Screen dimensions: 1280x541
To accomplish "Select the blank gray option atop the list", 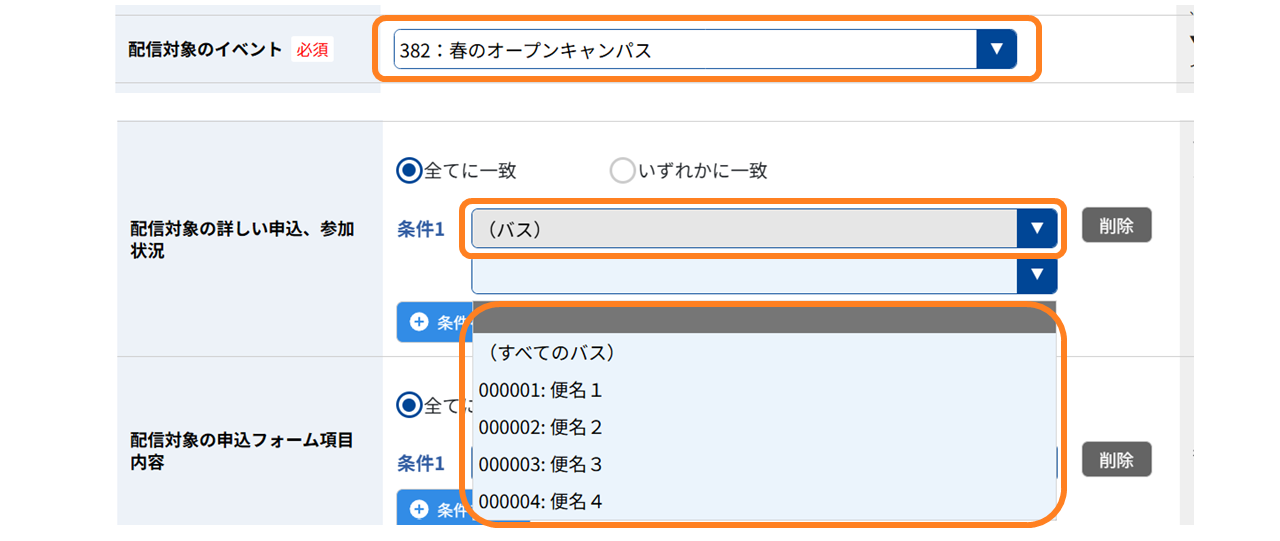I will (764, 317).
